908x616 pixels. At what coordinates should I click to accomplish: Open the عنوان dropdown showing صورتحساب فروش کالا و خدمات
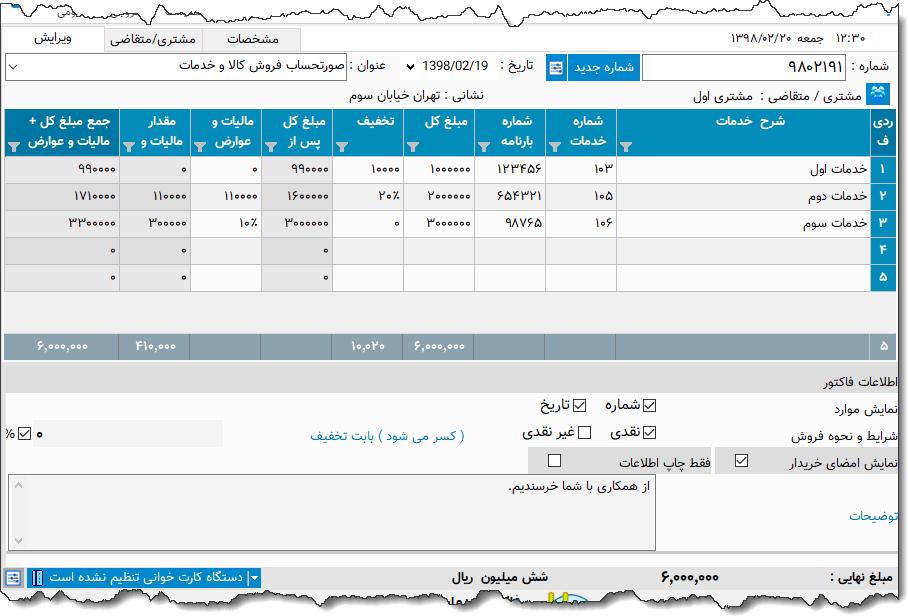tap(13, 66)
